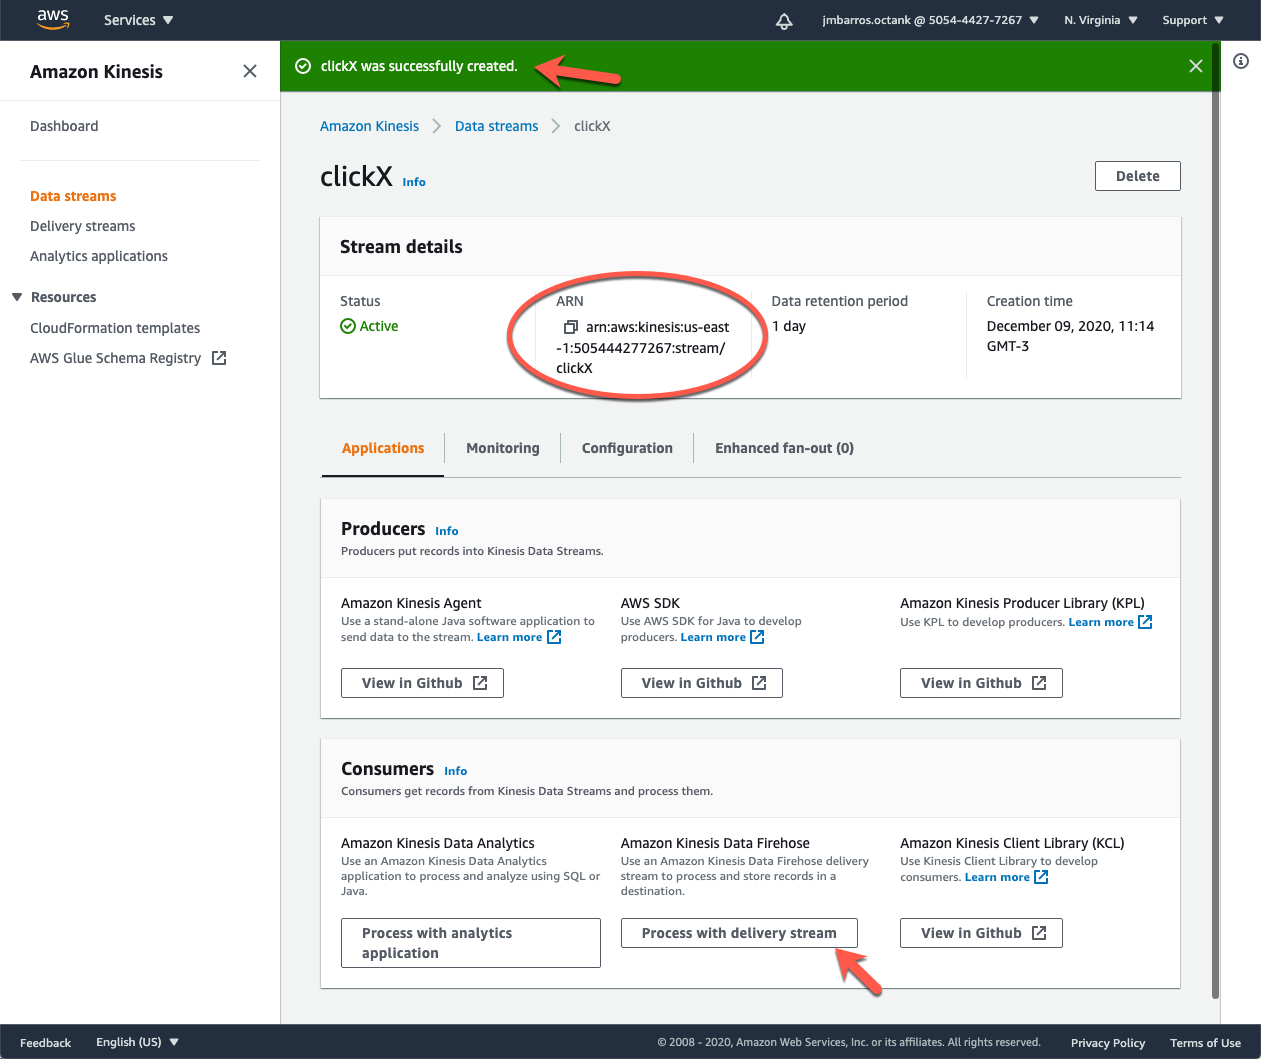
Task: Open the Privacy Policy footer link
Action: (x=1108, y=1043)
